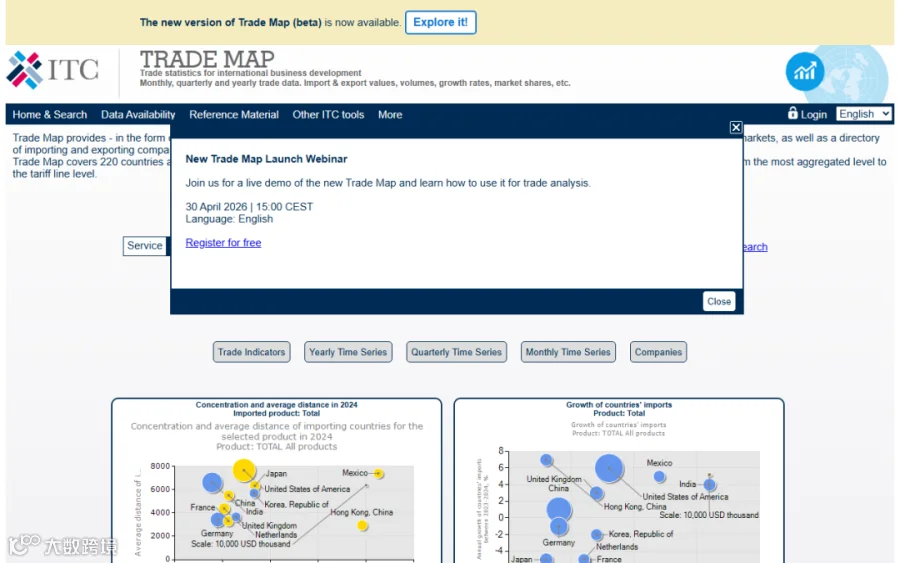This screenshot has width=900, height=563.
Task: Click the Mexico bubble label in the left chart
Action: [355, 473]
